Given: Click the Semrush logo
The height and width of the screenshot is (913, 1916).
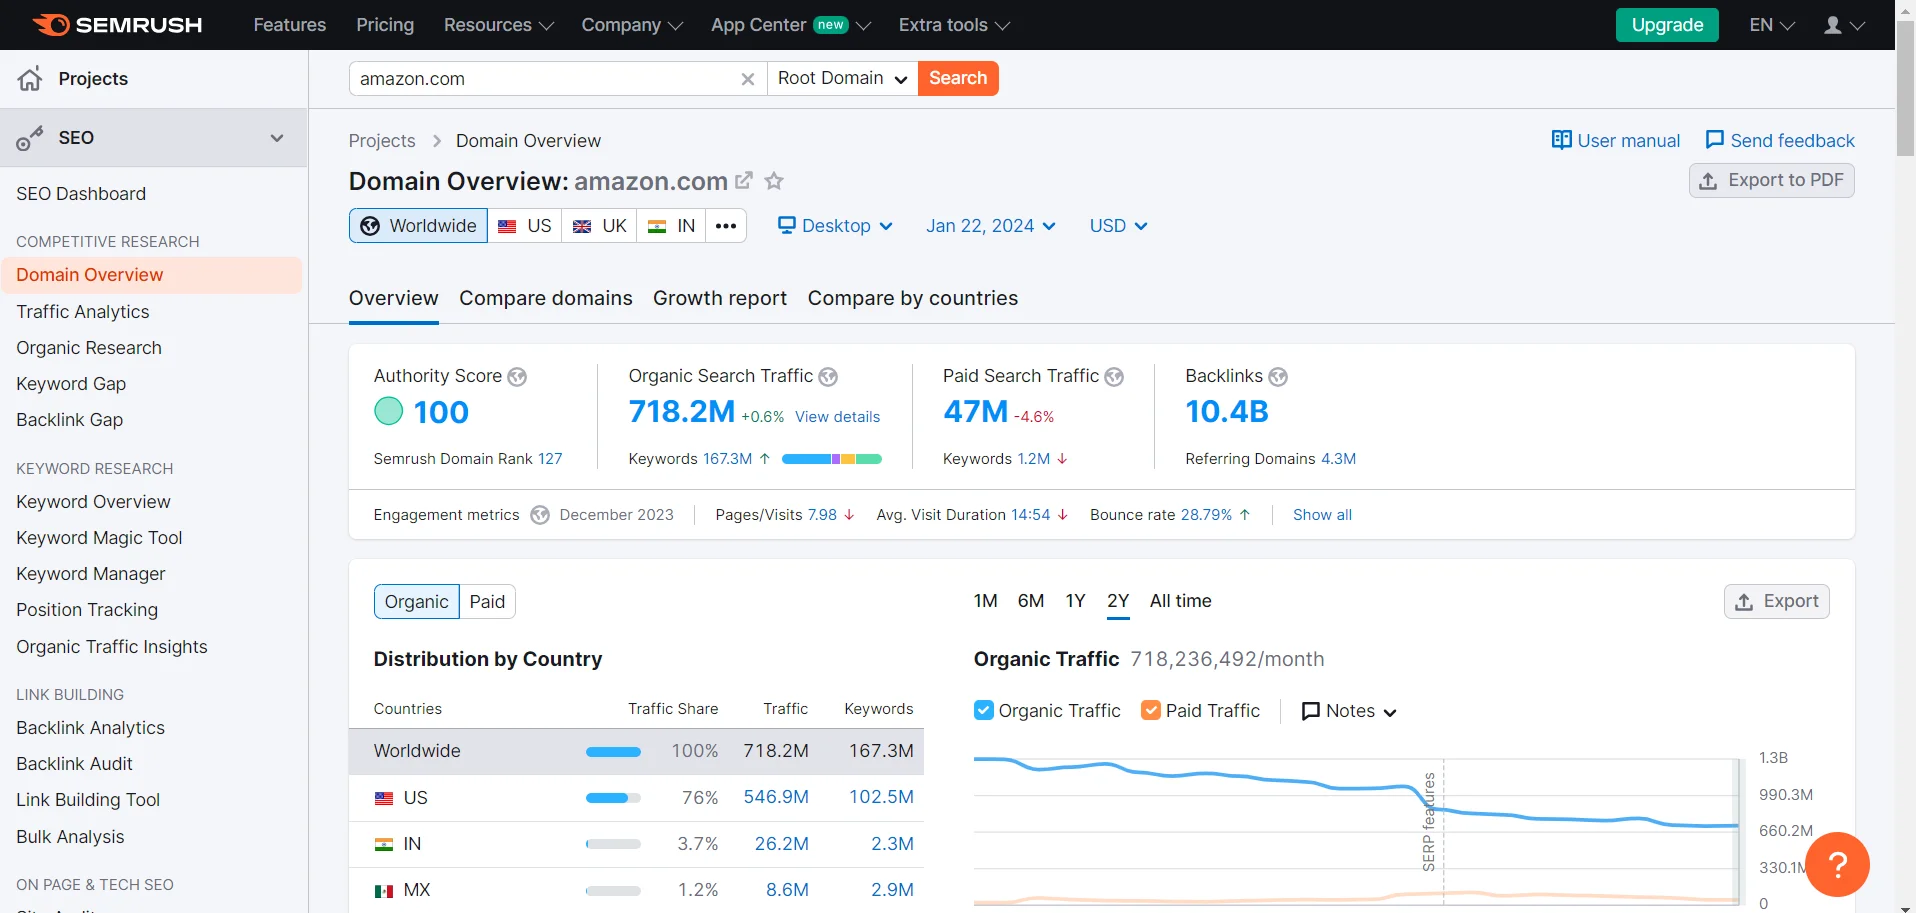Looking at the screenshot, I should [117, 25].
